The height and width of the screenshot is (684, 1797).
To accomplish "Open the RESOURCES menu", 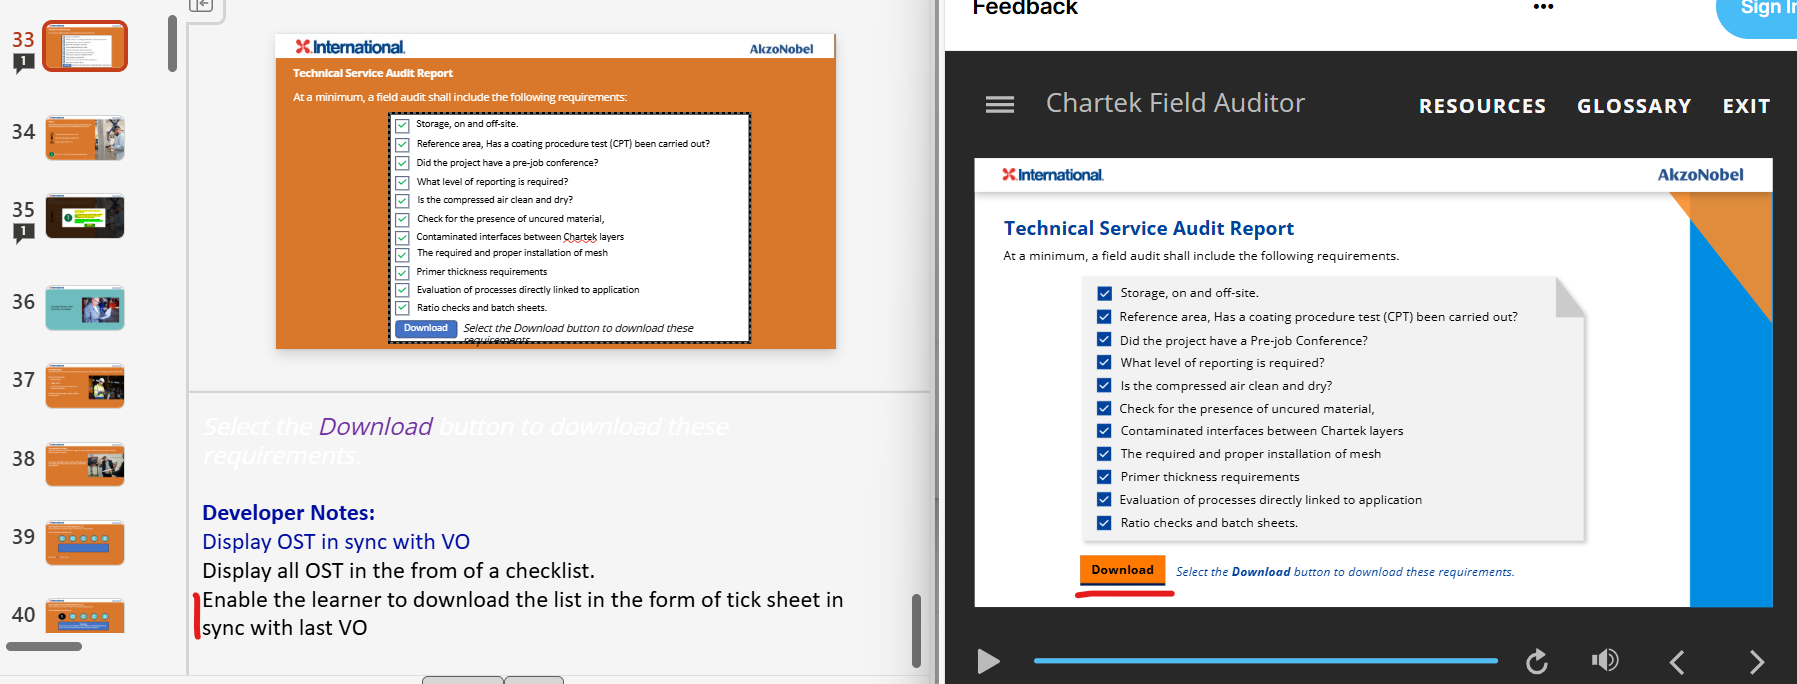I will point(1482,106).
